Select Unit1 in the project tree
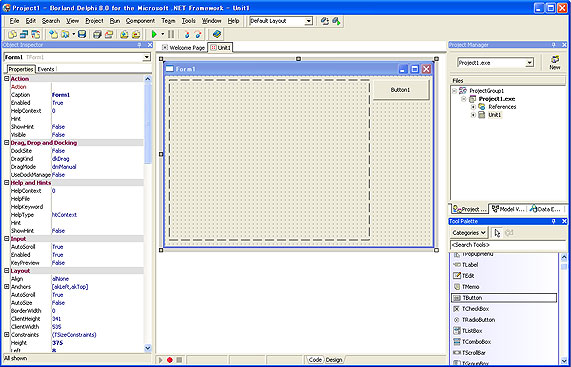This screenshot has height=367, width=571. click(494, 115)
